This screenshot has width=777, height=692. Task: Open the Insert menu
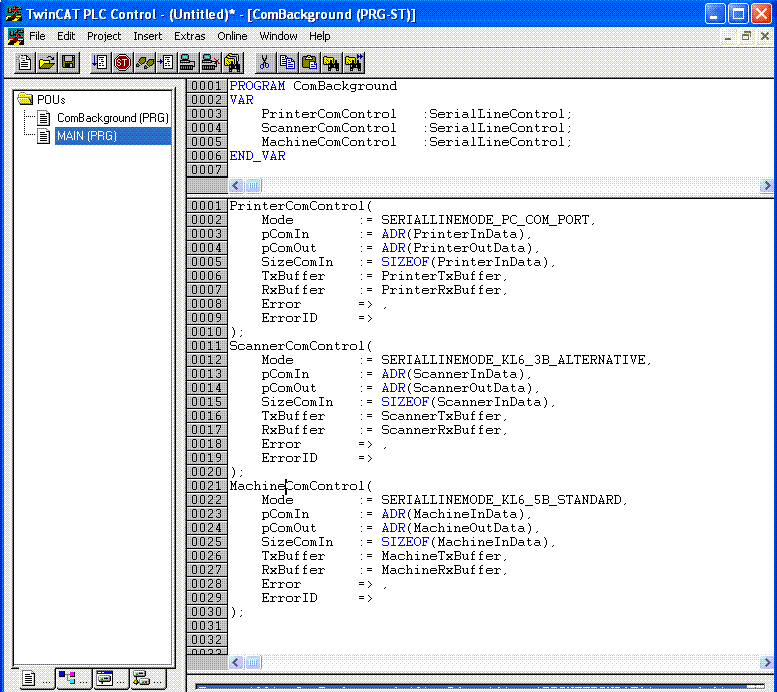pos(148,36)
